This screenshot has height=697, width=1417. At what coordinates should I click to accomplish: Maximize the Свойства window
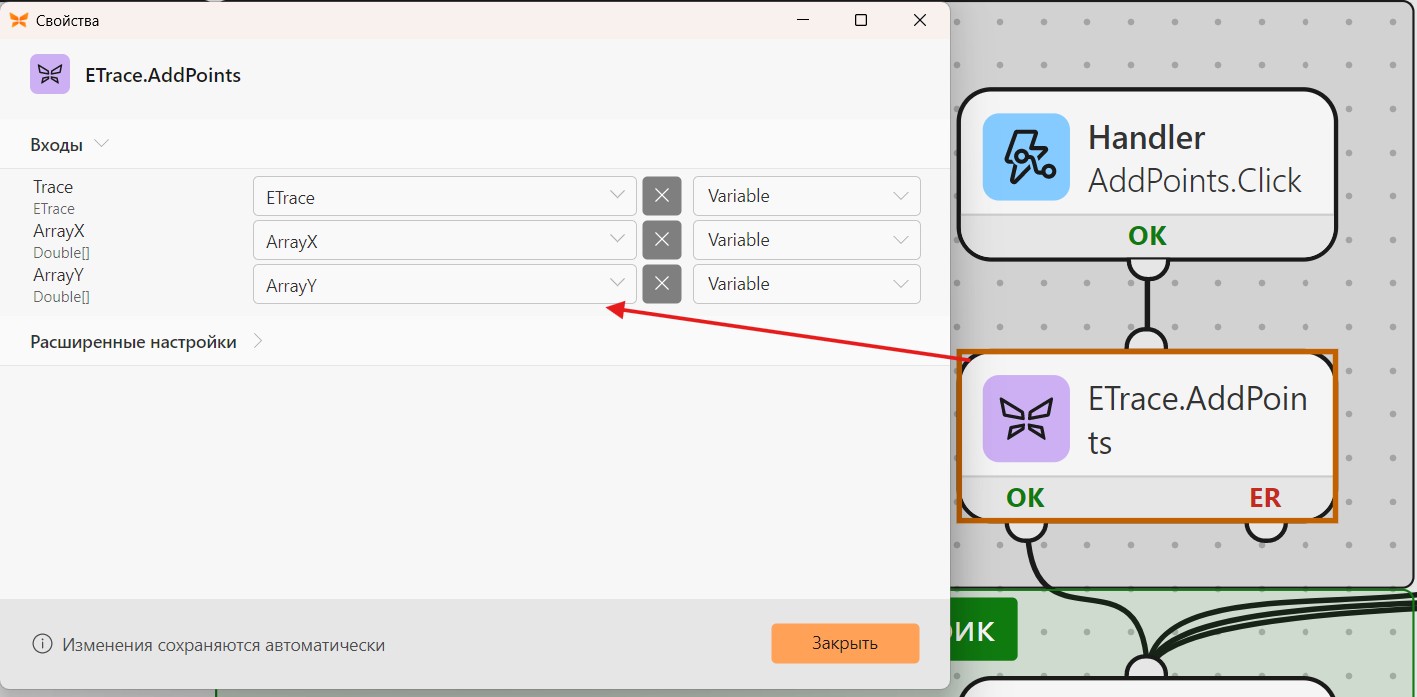861,20
